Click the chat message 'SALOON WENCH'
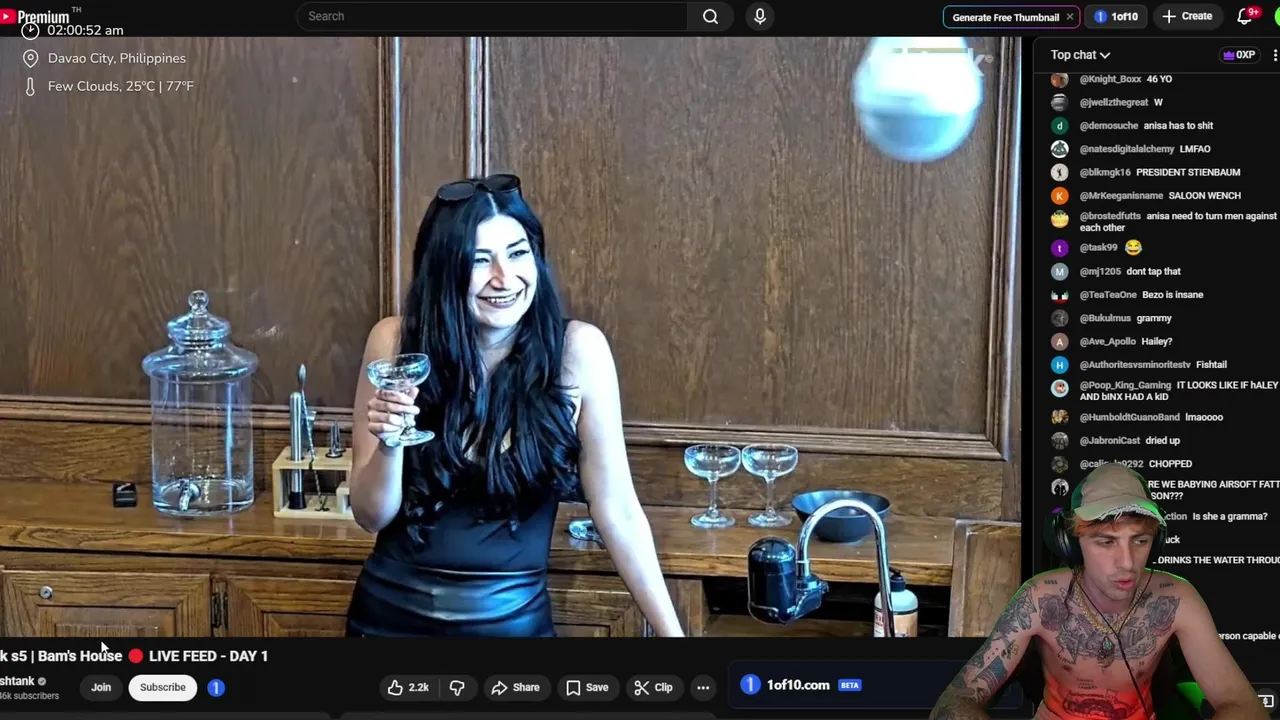Viewport: 1280px width, 720px height. (1204, 196)
